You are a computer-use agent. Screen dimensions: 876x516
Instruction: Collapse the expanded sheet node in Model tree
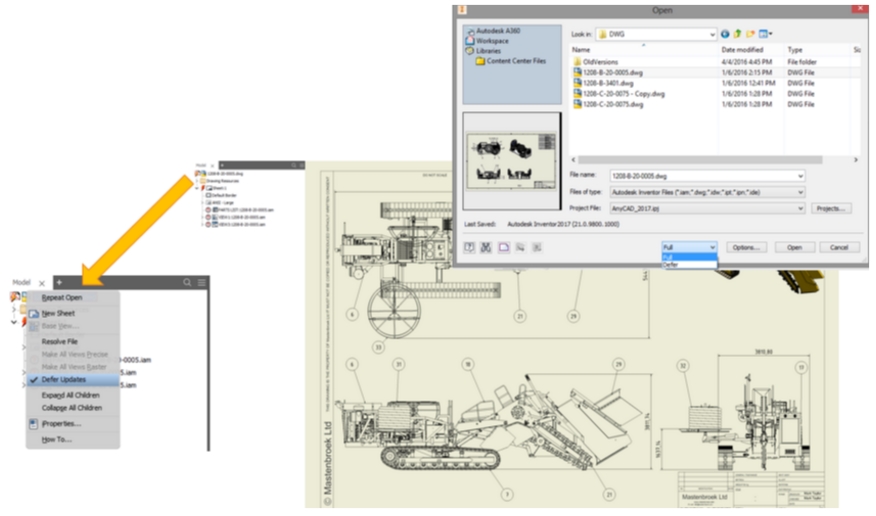pyautogui.click(x=14, y=322)
